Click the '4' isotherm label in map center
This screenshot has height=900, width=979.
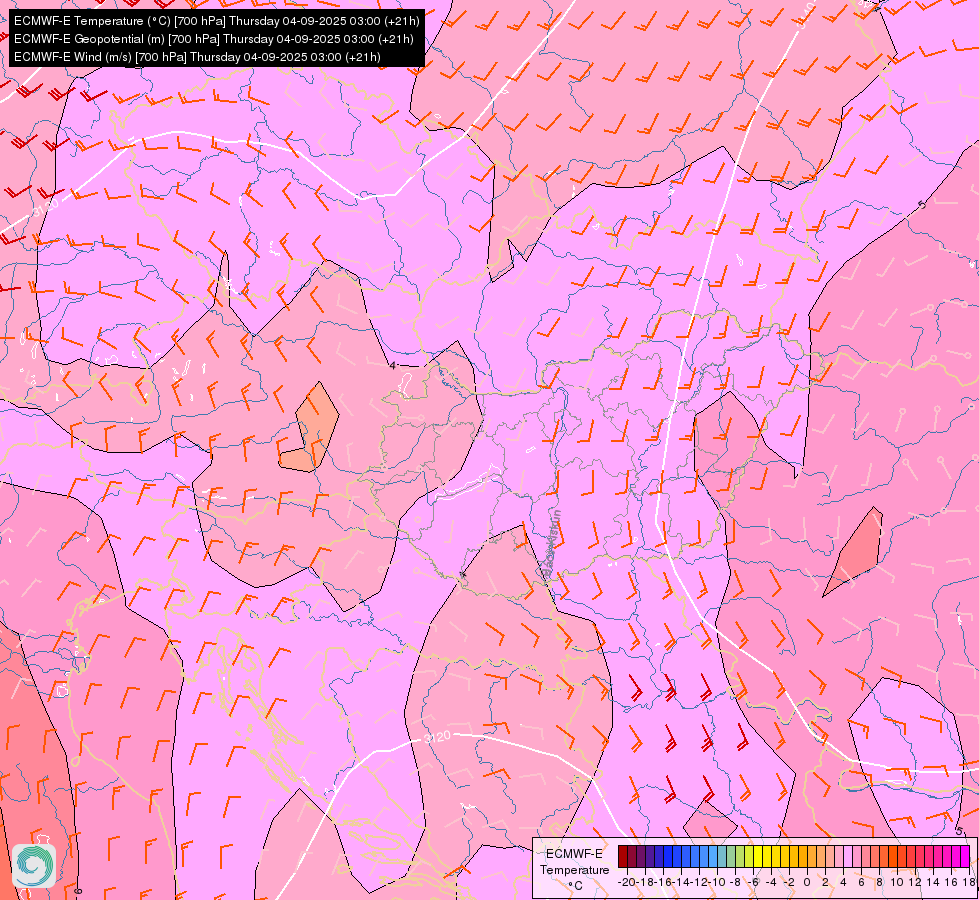[392, 366]
